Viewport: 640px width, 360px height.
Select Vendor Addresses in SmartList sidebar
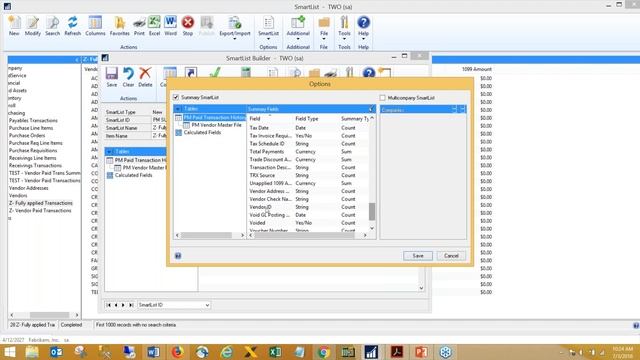tap(29, 188)
